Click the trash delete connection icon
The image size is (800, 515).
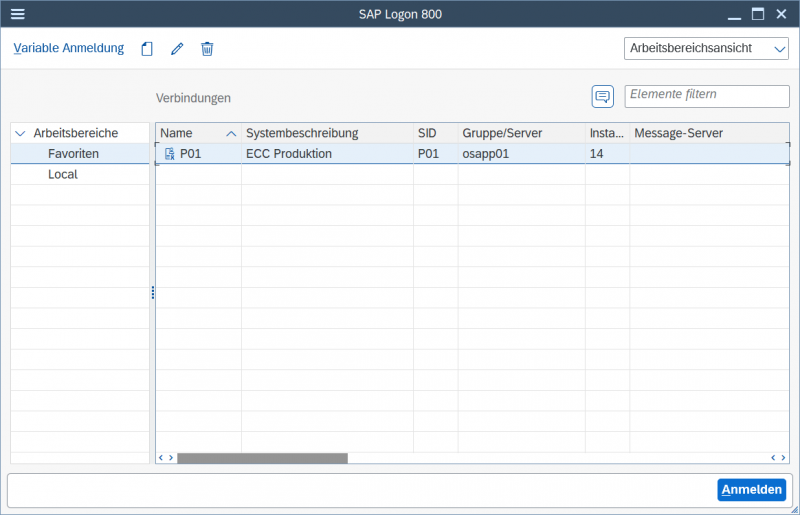pos(207,48)
